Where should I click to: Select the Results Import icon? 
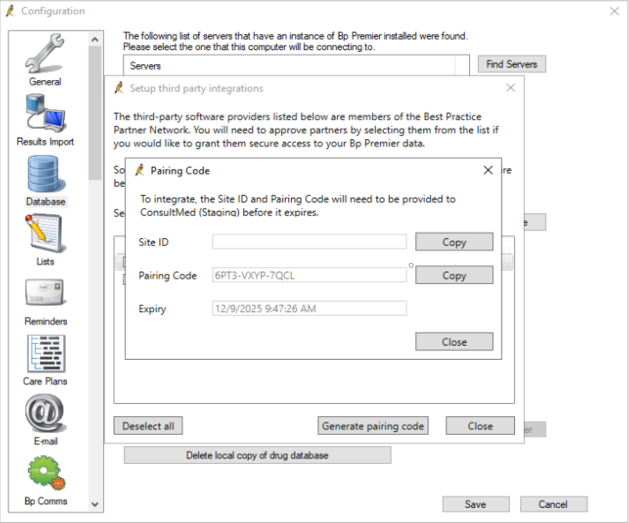(45, 113)
